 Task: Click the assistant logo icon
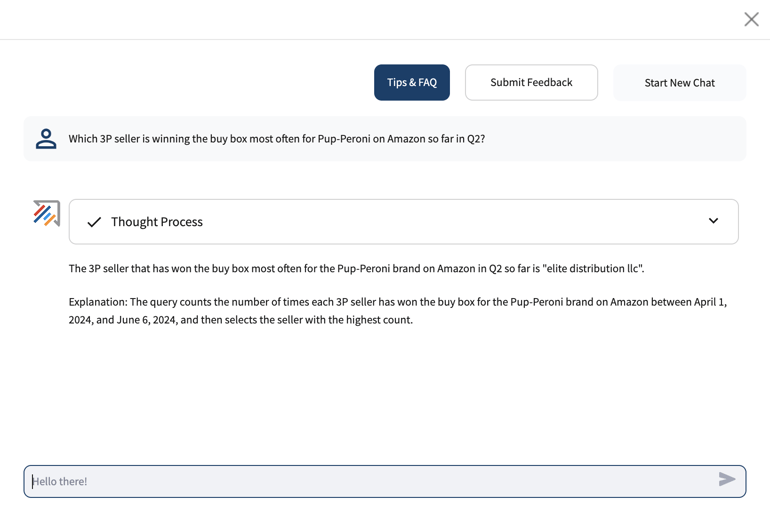(x=47, y=213)
